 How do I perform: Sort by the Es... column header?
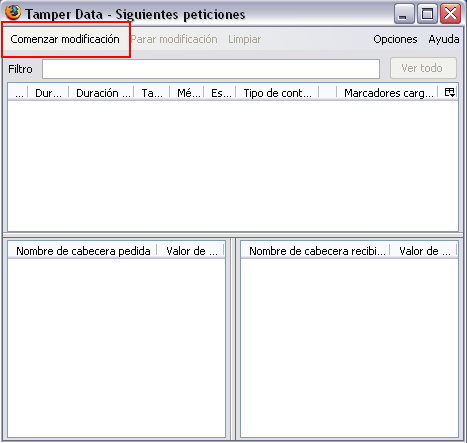[x=220, y=93]
